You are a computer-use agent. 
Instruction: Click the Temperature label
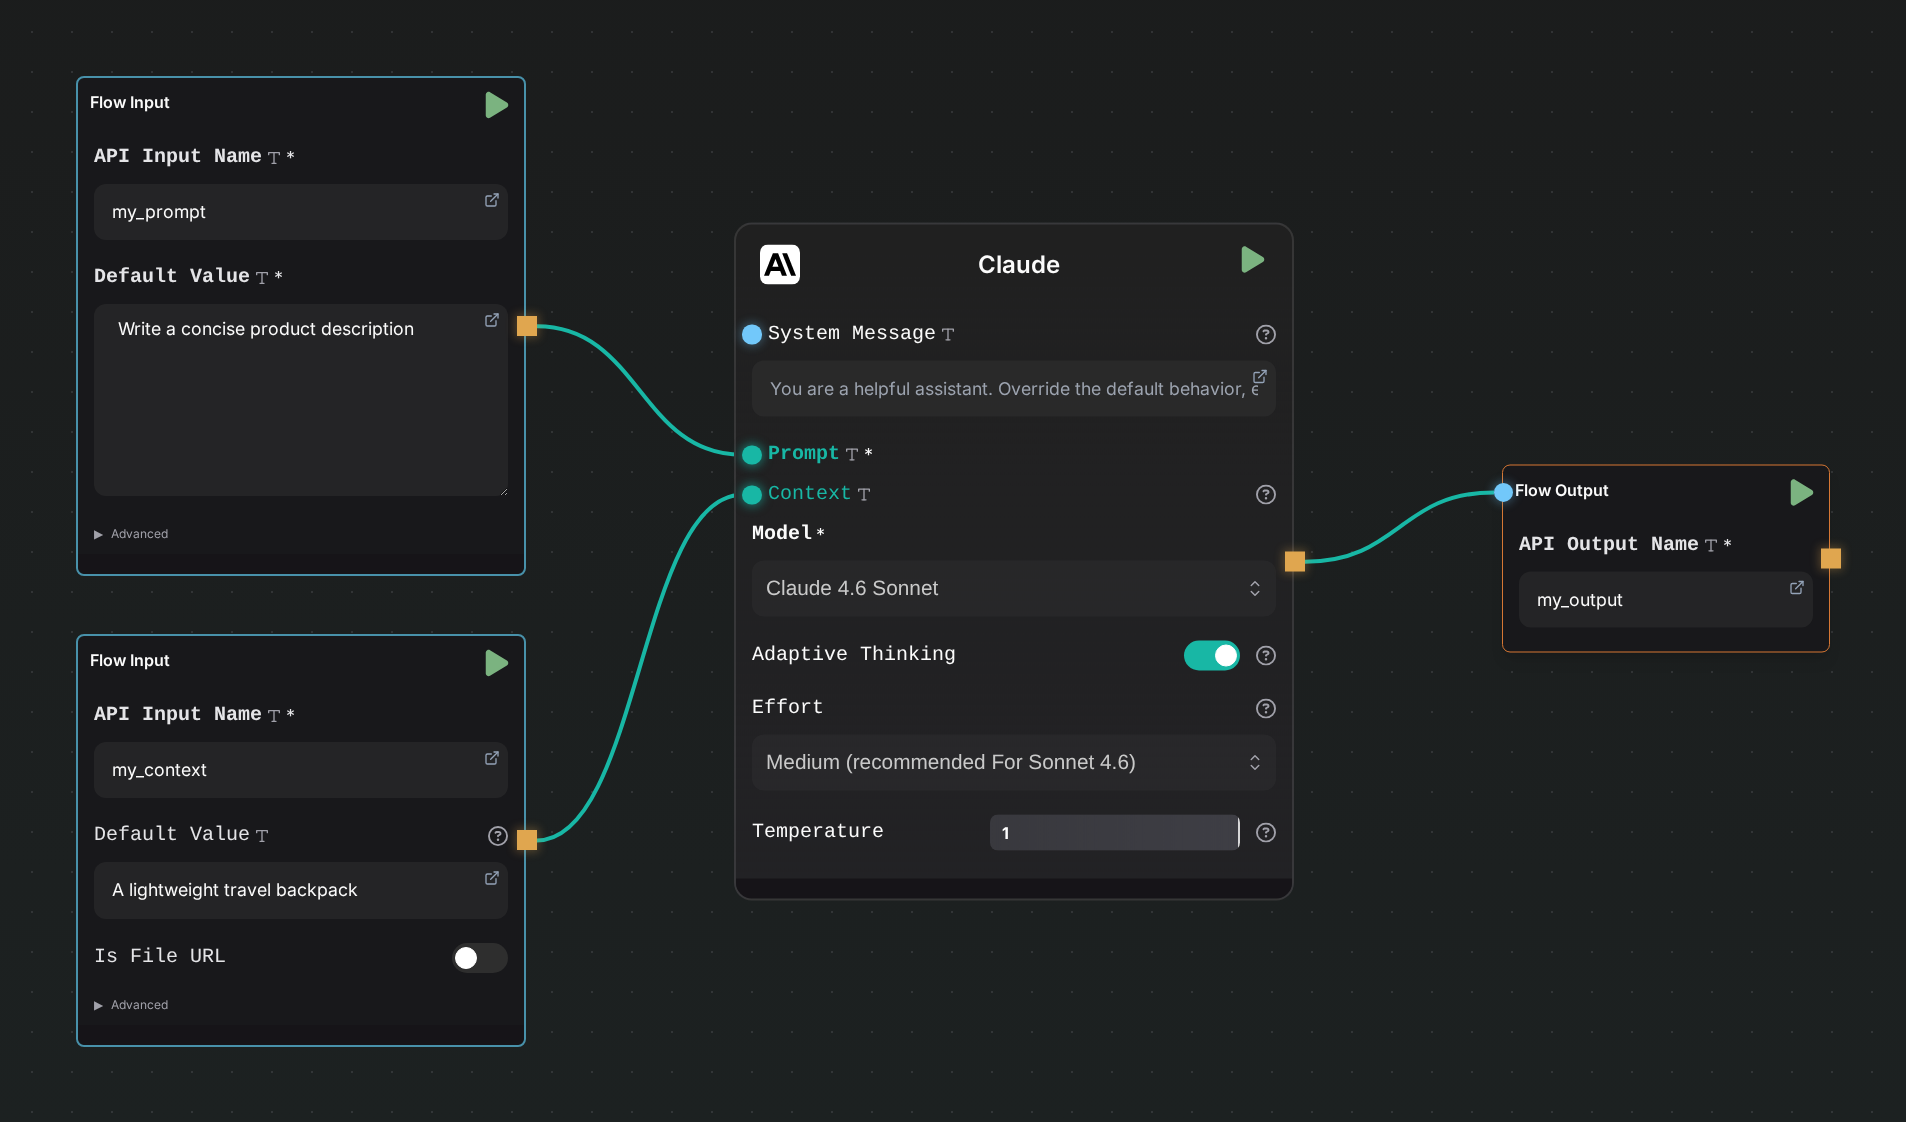[817, 831]
